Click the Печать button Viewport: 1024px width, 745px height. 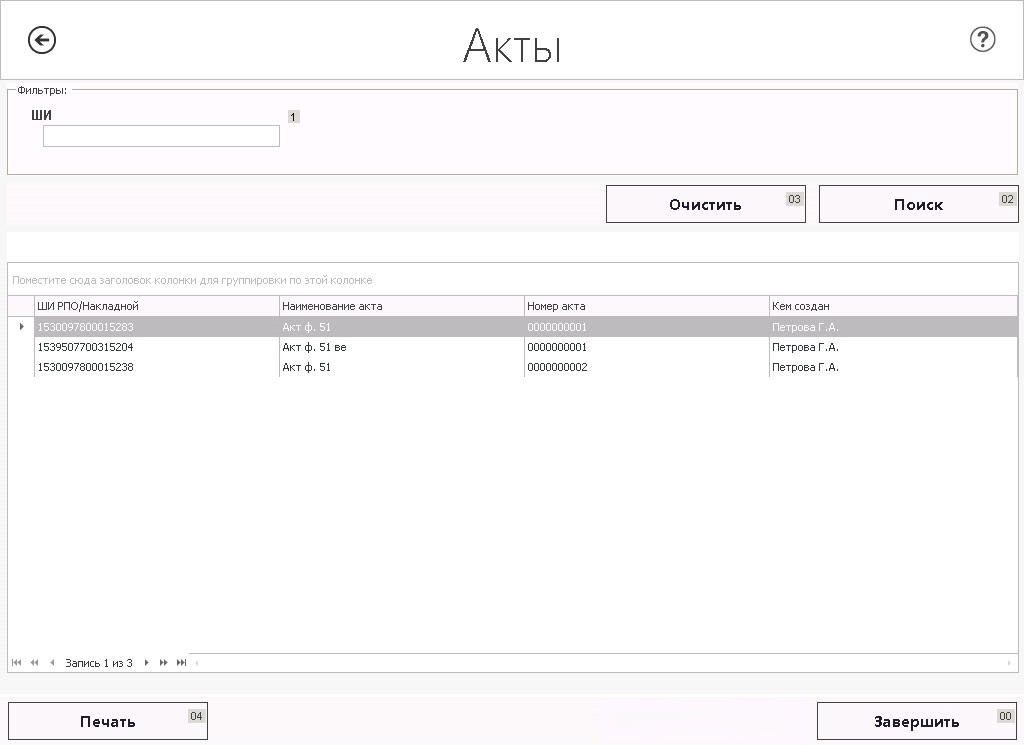click(108, 721)
